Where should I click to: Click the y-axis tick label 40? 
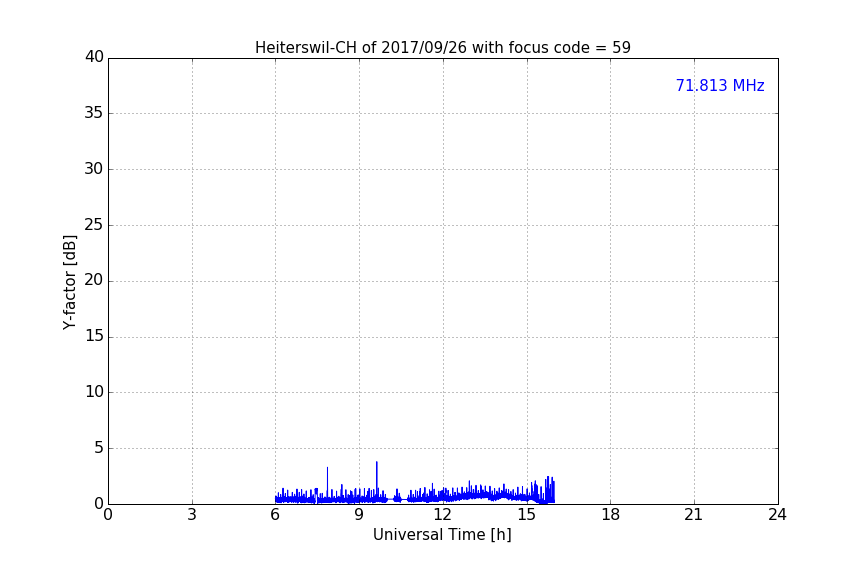94,57
